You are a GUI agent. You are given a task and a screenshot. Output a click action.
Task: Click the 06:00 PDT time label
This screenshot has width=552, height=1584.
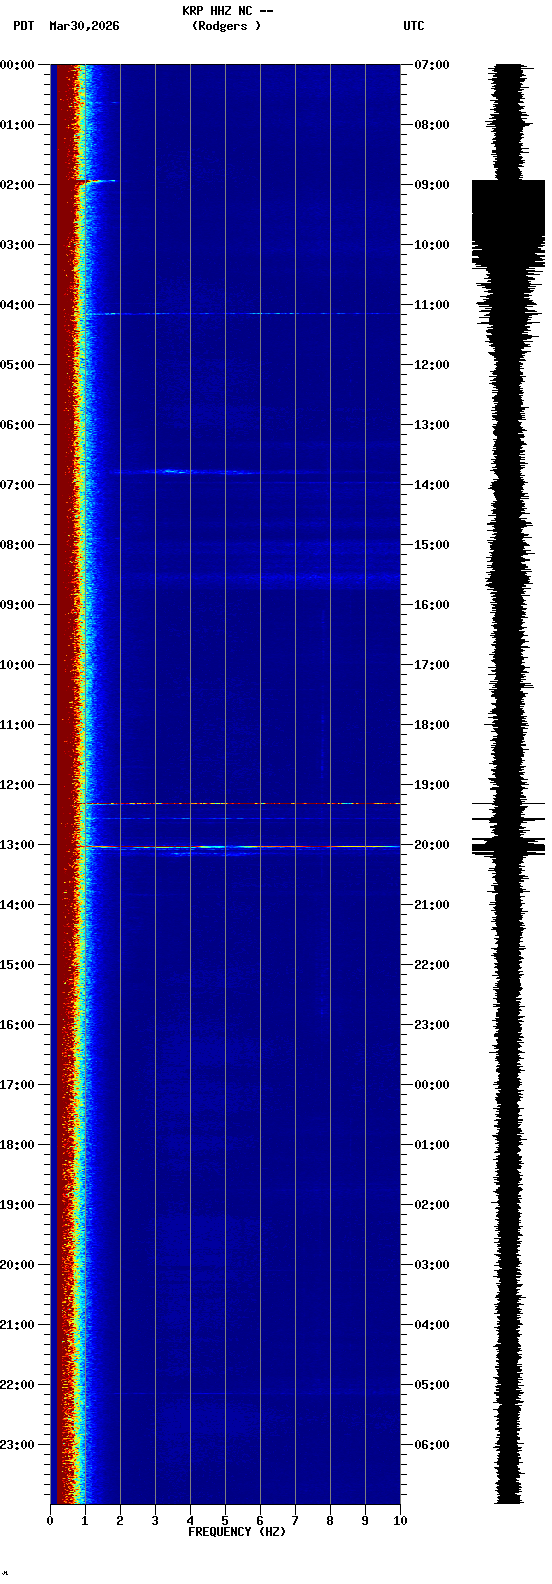click(17, 425)
